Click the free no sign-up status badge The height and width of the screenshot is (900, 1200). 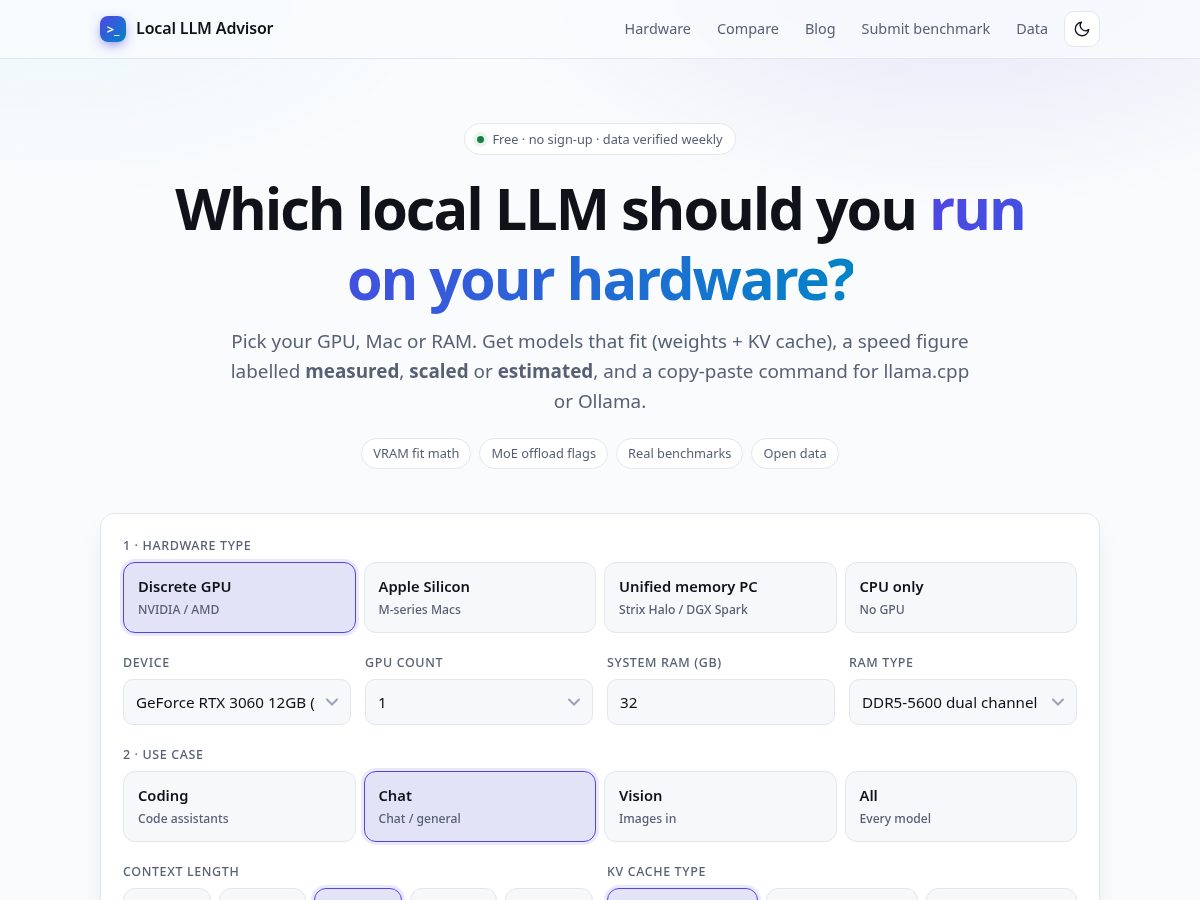coord(600,139)
